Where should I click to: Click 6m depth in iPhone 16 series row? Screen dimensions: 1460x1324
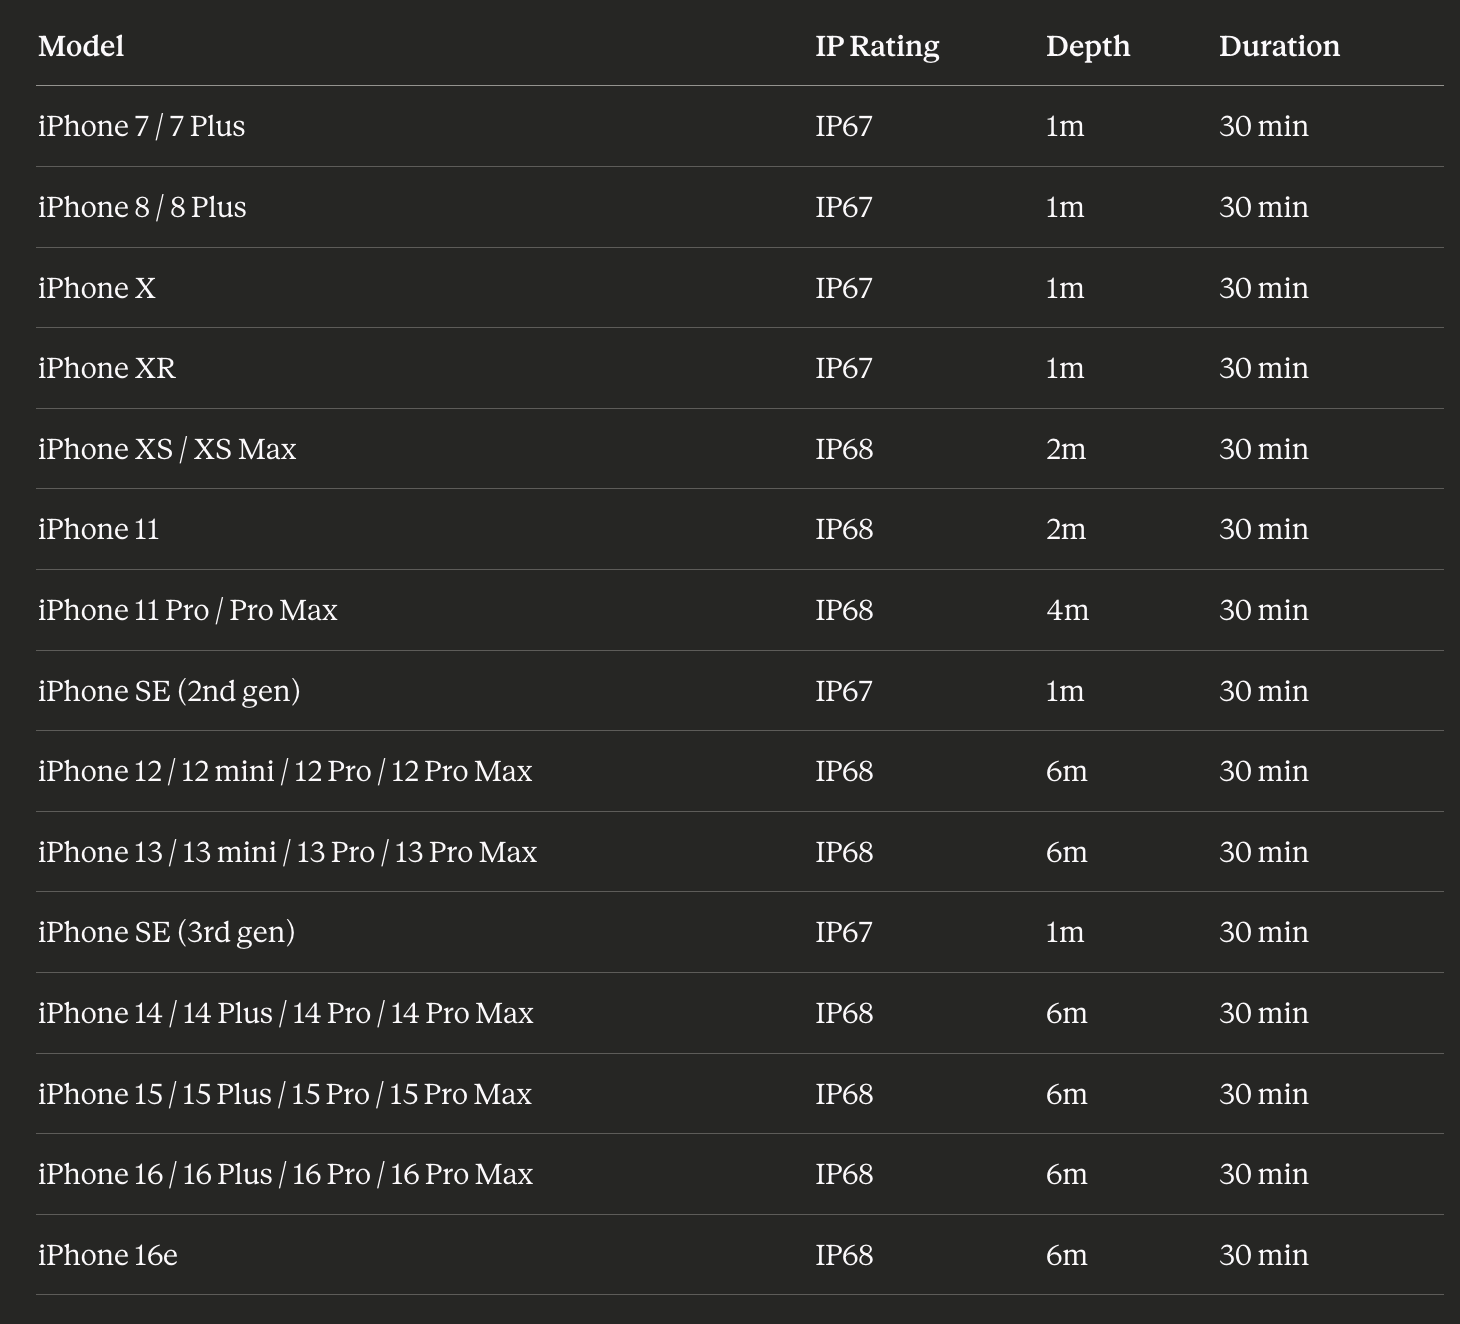point(1066,1174)
